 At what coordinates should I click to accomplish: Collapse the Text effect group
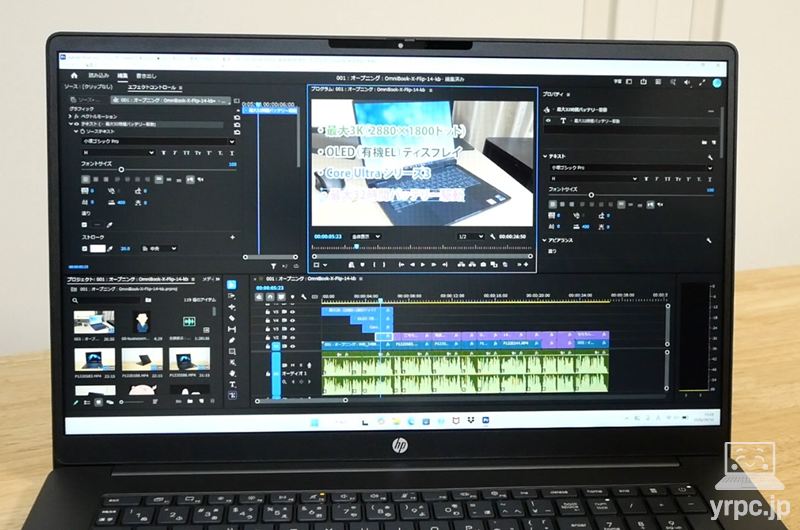pyautogui.click(x=70, y=124)
